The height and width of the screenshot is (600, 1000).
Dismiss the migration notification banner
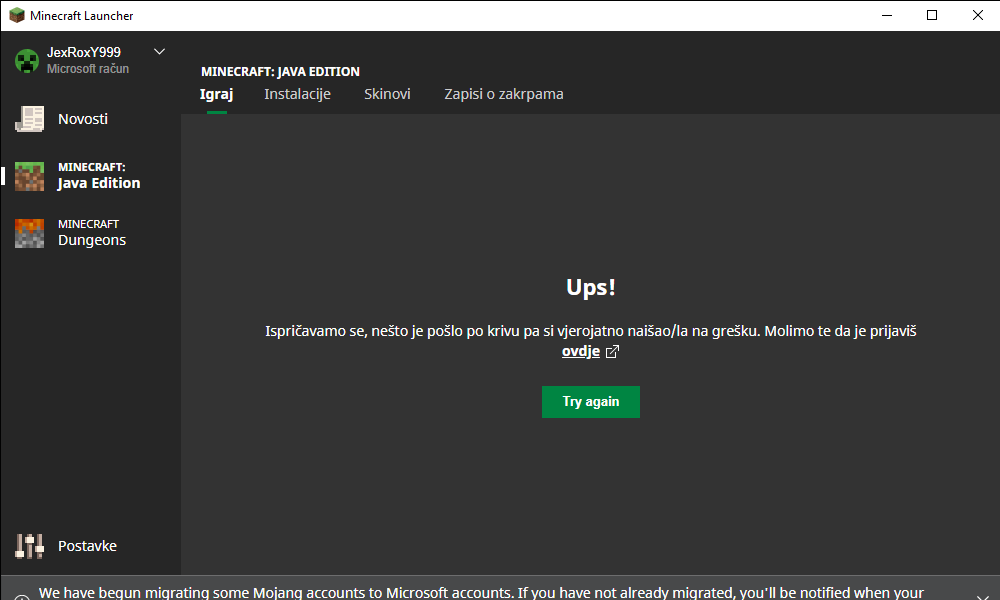(983, 596)
